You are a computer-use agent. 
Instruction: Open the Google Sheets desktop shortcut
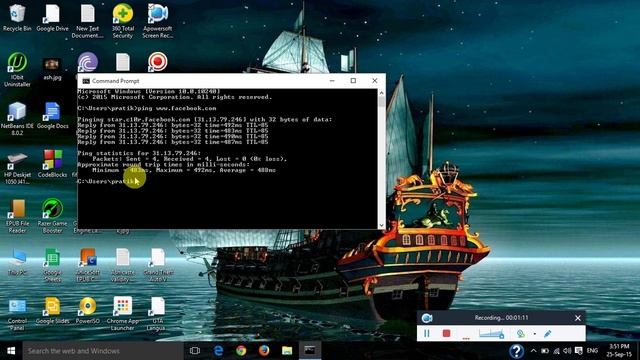[x=52, y=265]
